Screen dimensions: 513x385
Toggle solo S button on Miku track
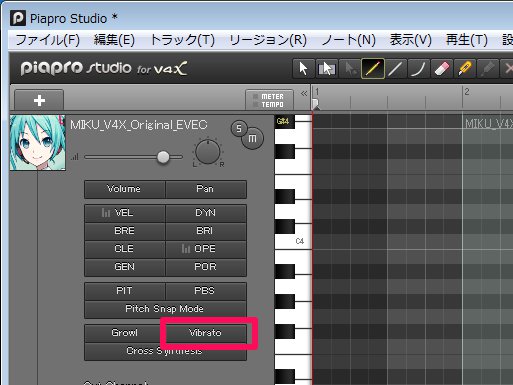pos(239,128)
